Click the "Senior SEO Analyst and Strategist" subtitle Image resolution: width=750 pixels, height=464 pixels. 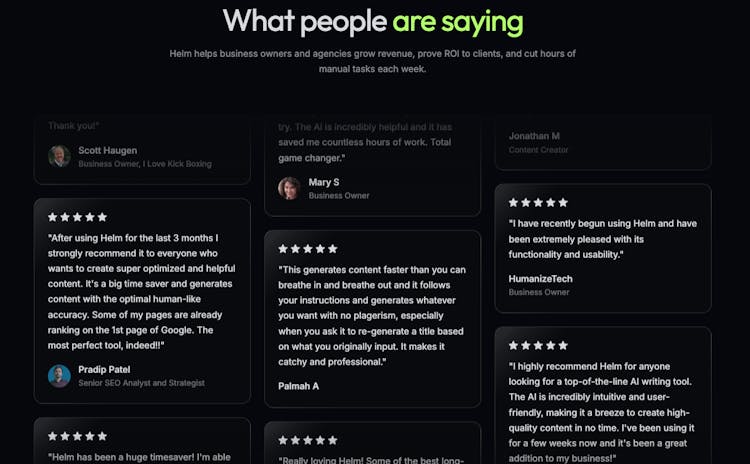142,383
